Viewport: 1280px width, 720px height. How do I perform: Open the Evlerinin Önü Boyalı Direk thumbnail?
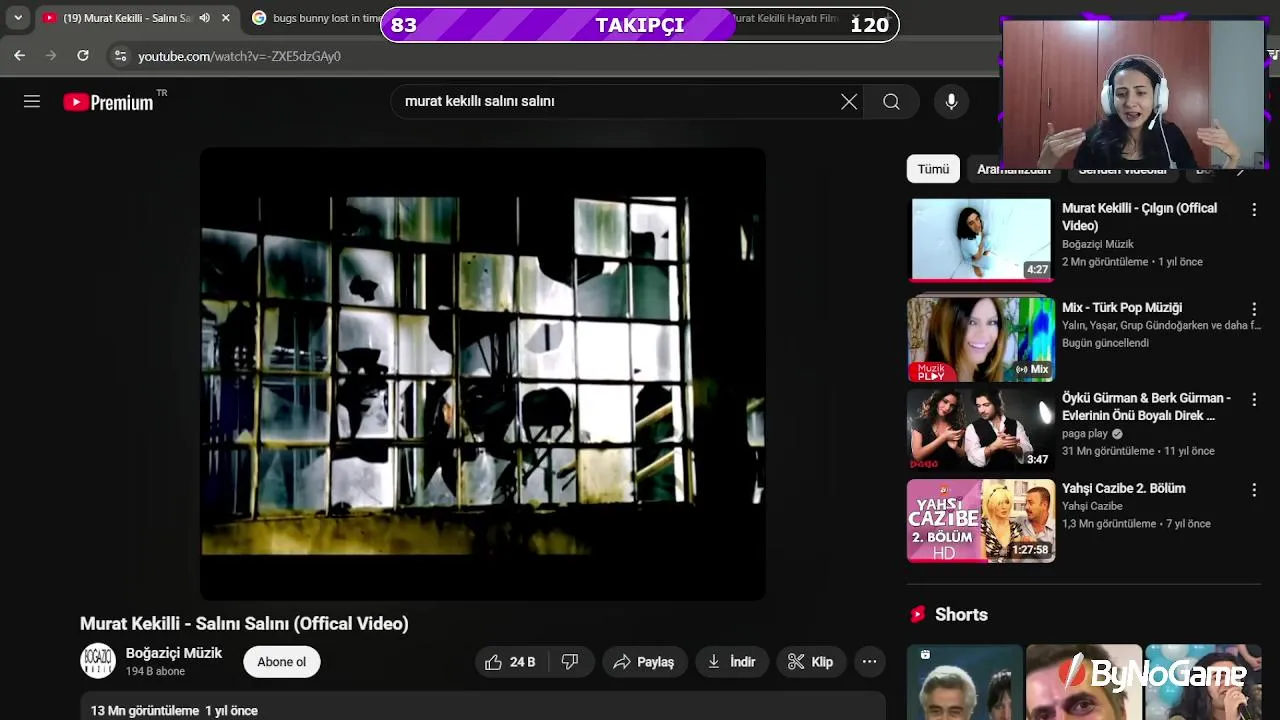[x=981, y=430]
